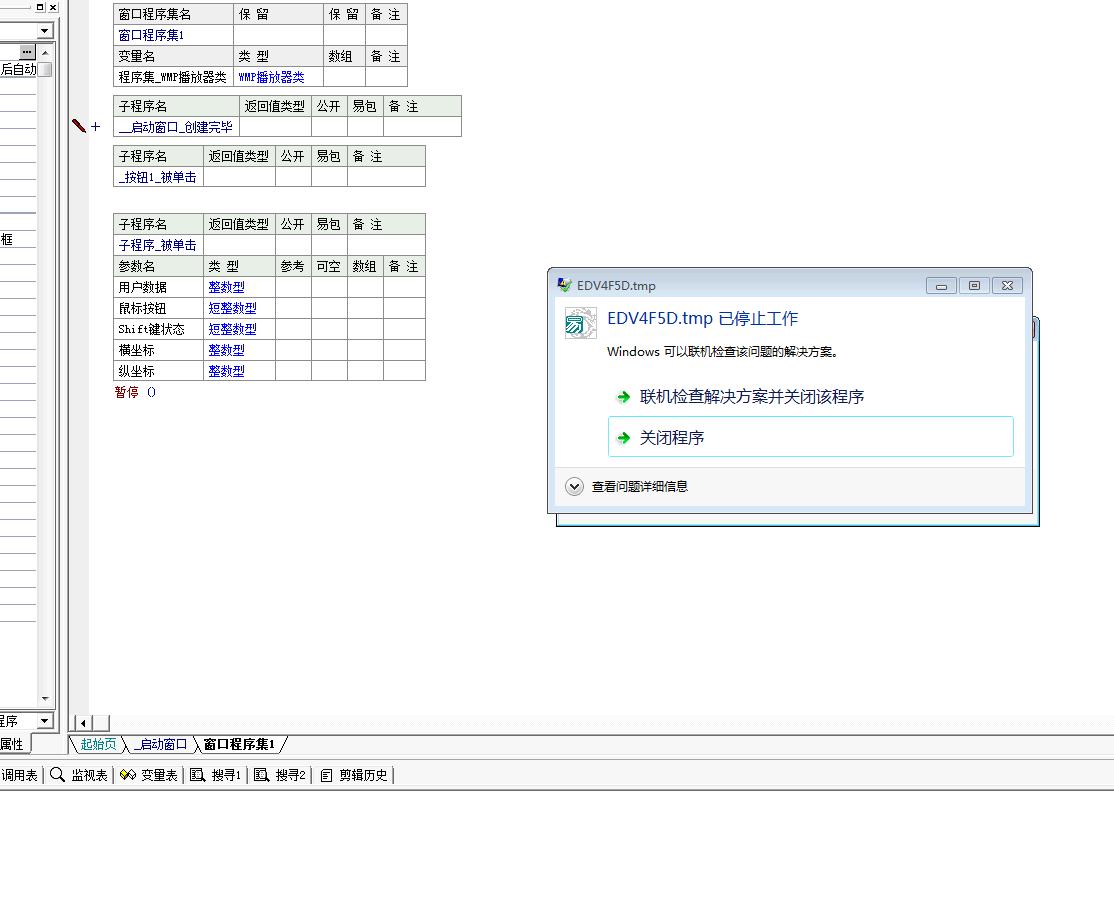Open the _启动窗口 tab
This screenshot has width=1114, height=915.
161,744
